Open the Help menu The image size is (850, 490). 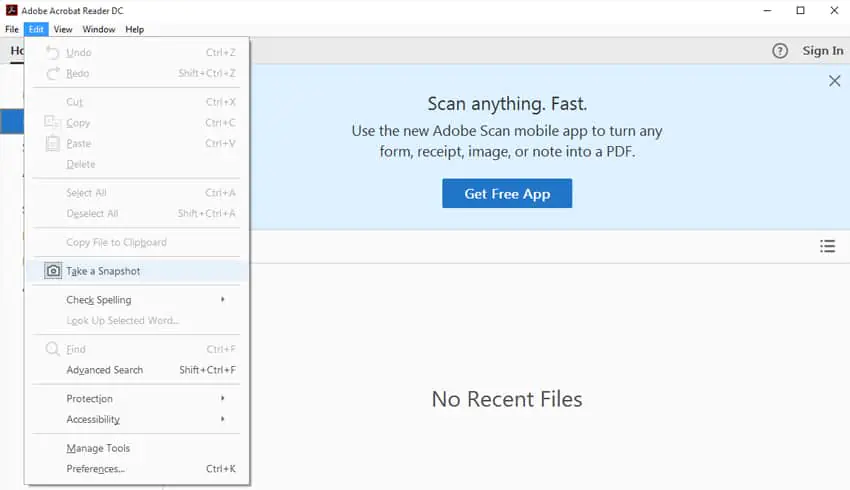[x=134, y=29]
